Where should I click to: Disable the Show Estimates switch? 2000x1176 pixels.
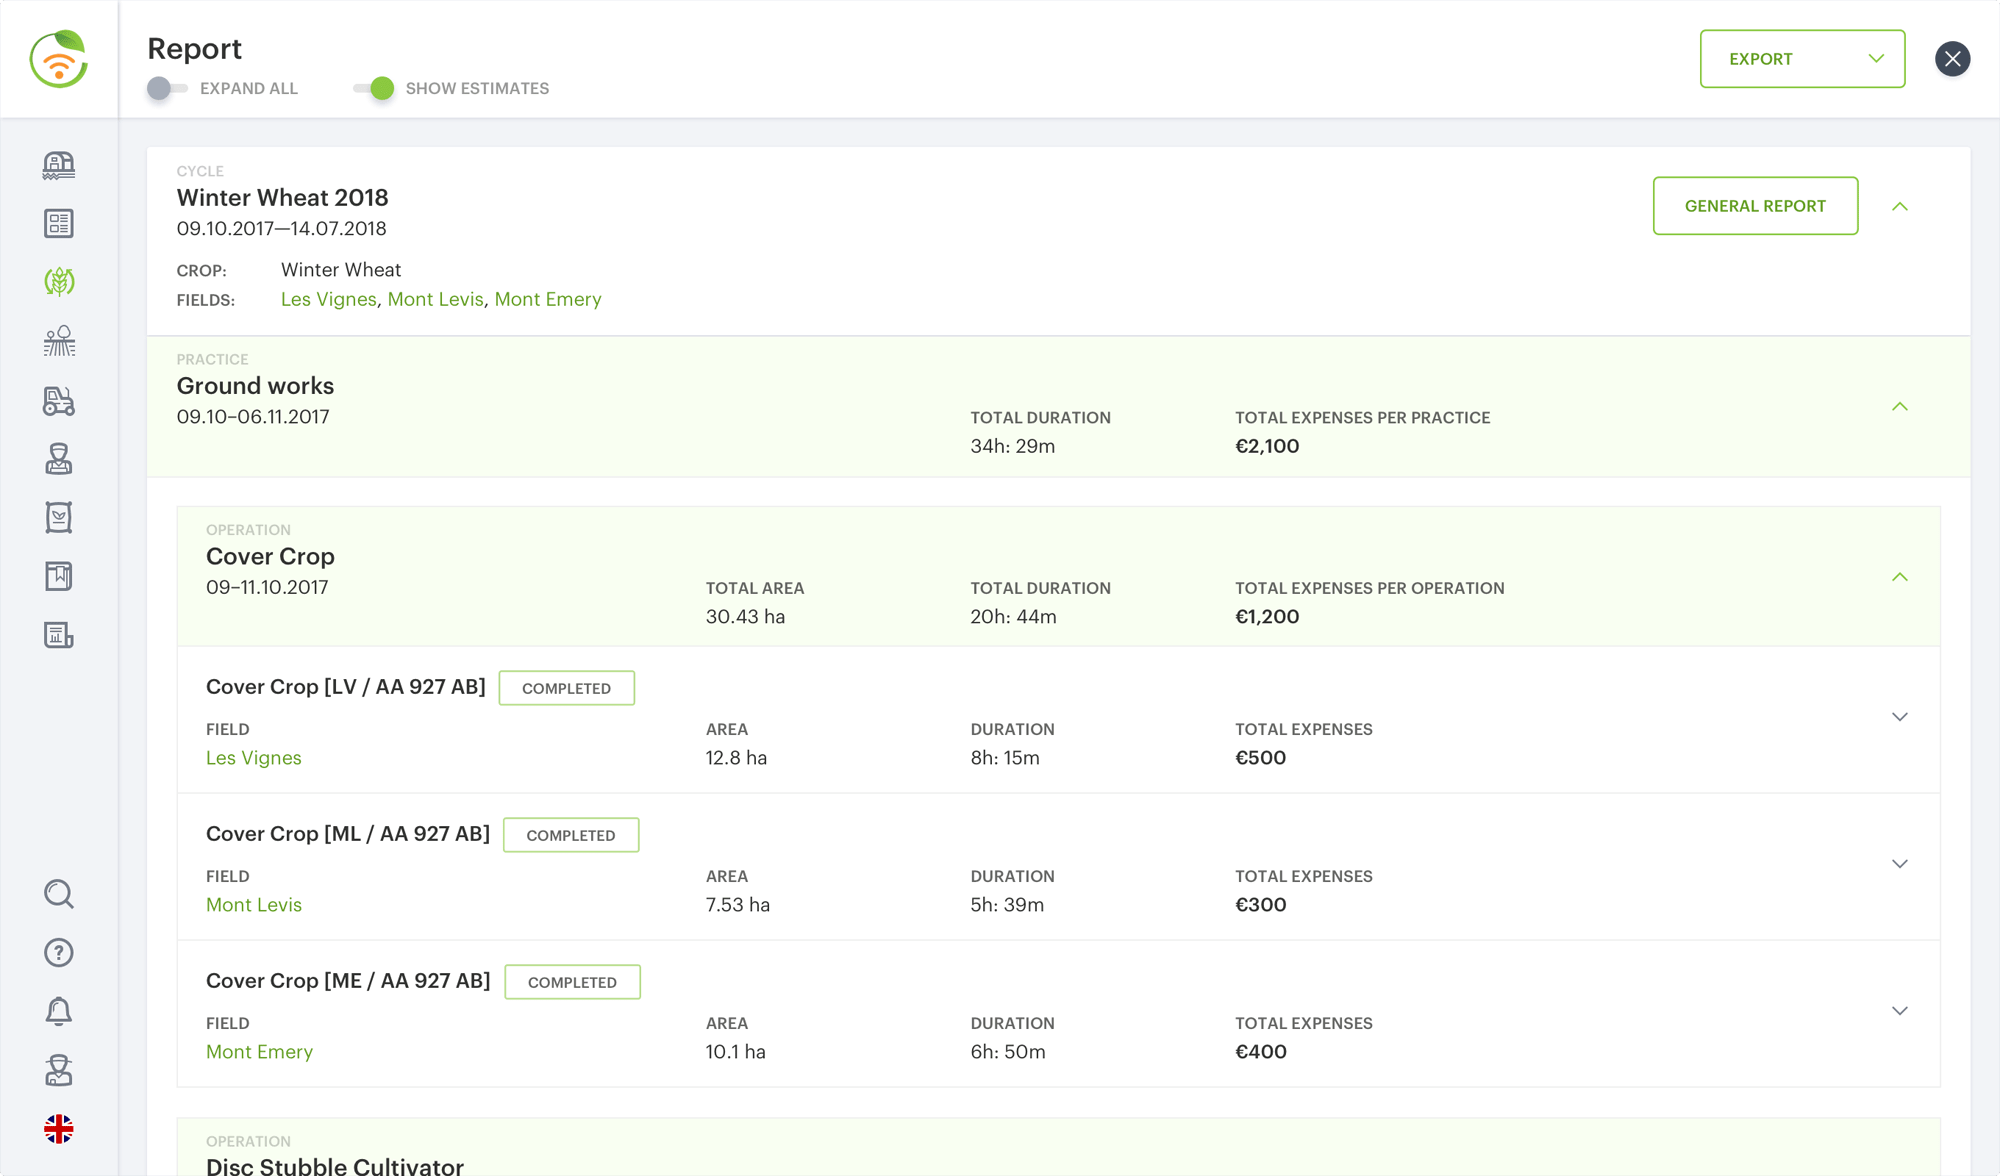[374, 88]
